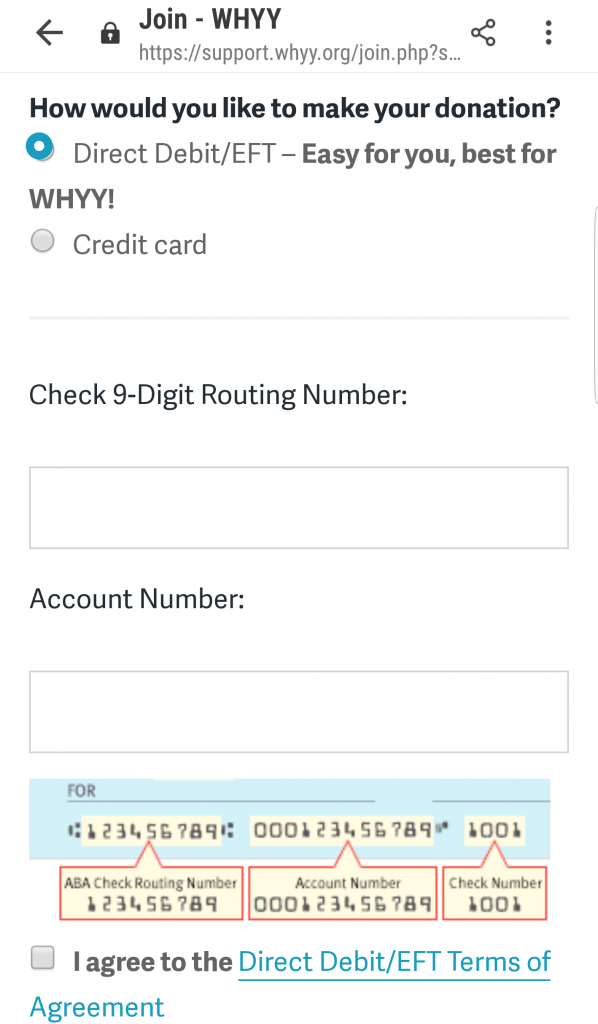Tap the Check Number callout on check

point(495,893)
